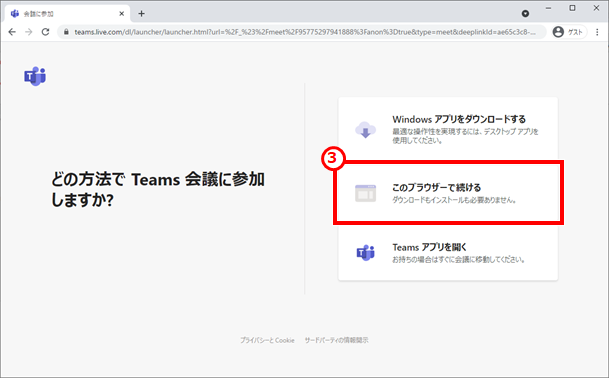609x378 pixels.
Task: Reload the page with the refresh icon
Action: (45, 32)
